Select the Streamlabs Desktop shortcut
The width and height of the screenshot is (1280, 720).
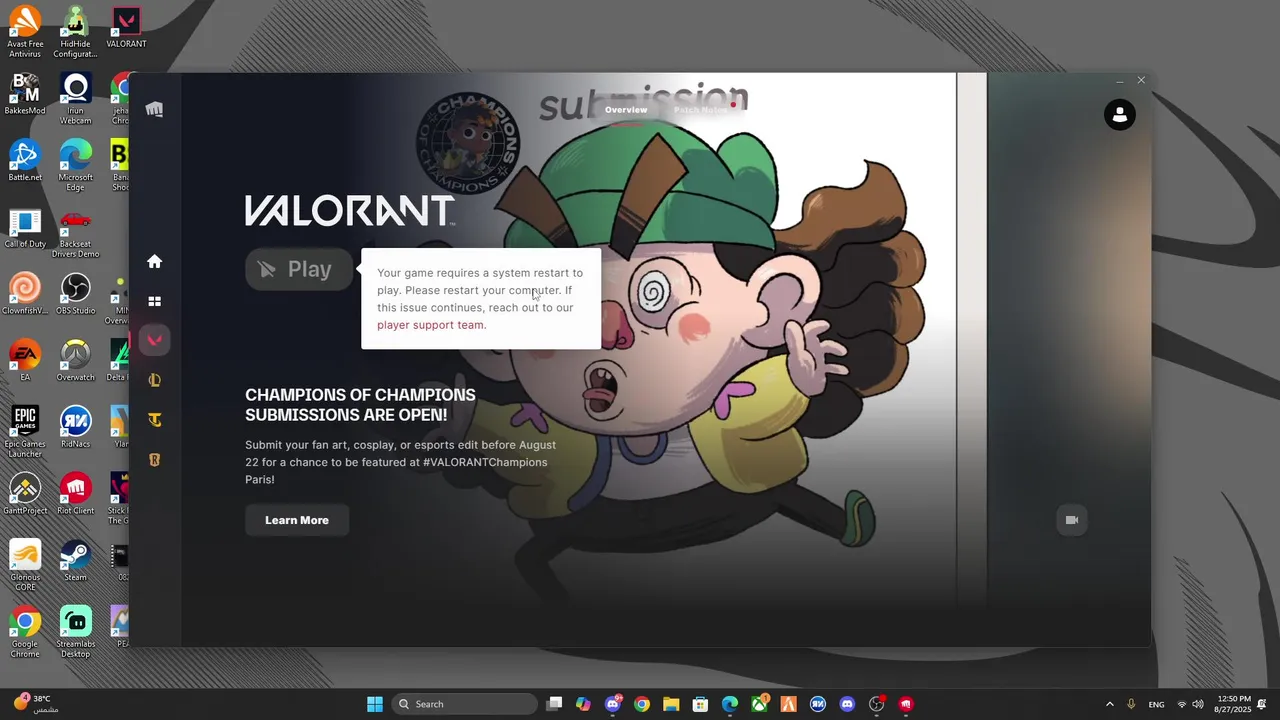pos(75,632)
